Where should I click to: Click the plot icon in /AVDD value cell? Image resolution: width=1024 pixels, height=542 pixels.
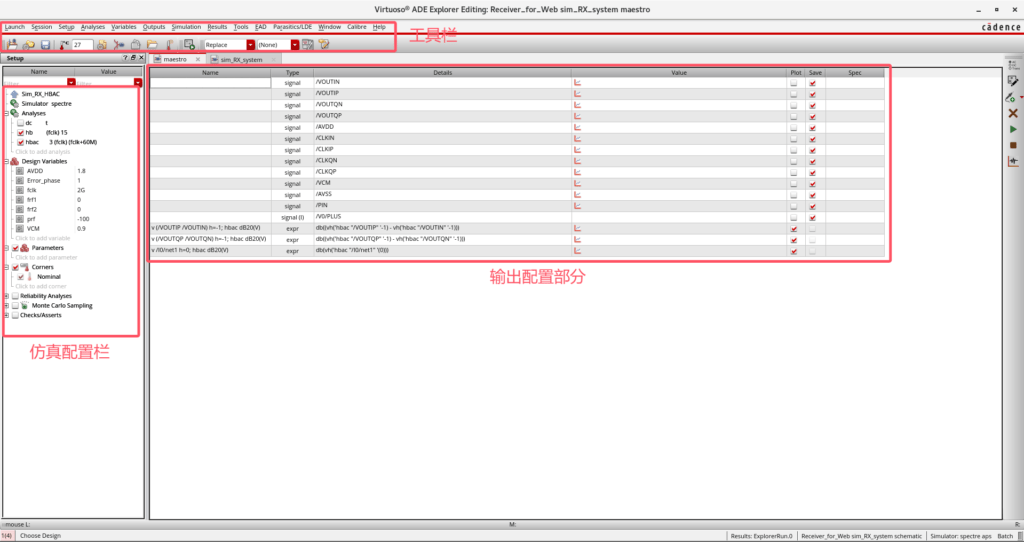point(577,127)
